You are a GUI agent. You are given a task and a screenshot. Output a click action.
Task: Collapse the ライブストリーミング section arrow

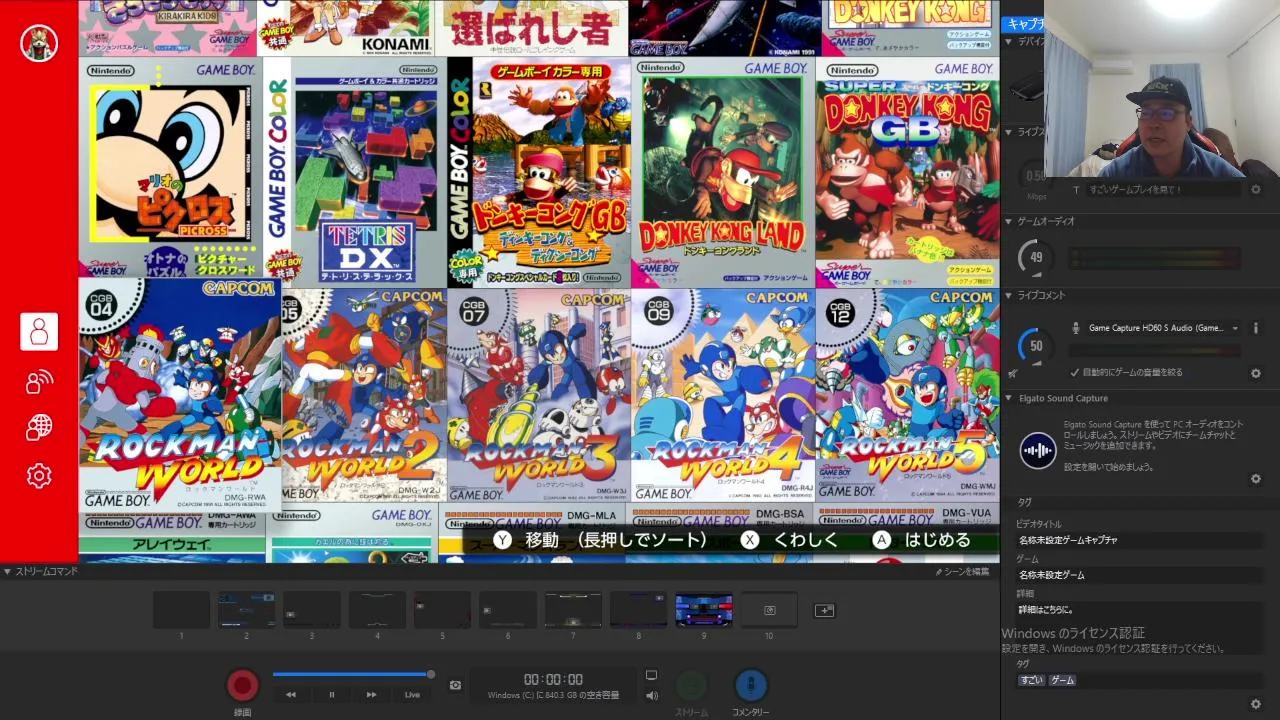pyautogui.click(x=1009, y=132)
